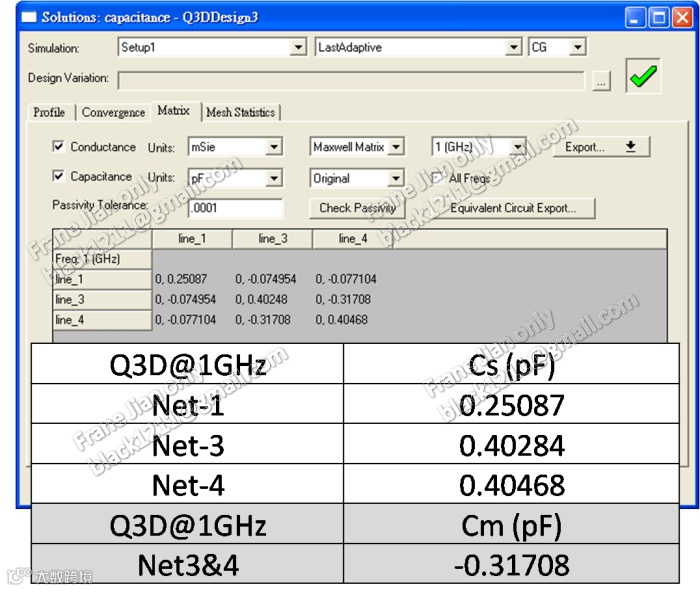The image size is (700, 591).
Task: Close the Solutions capacitance window
Action: [x=683, y=18]
